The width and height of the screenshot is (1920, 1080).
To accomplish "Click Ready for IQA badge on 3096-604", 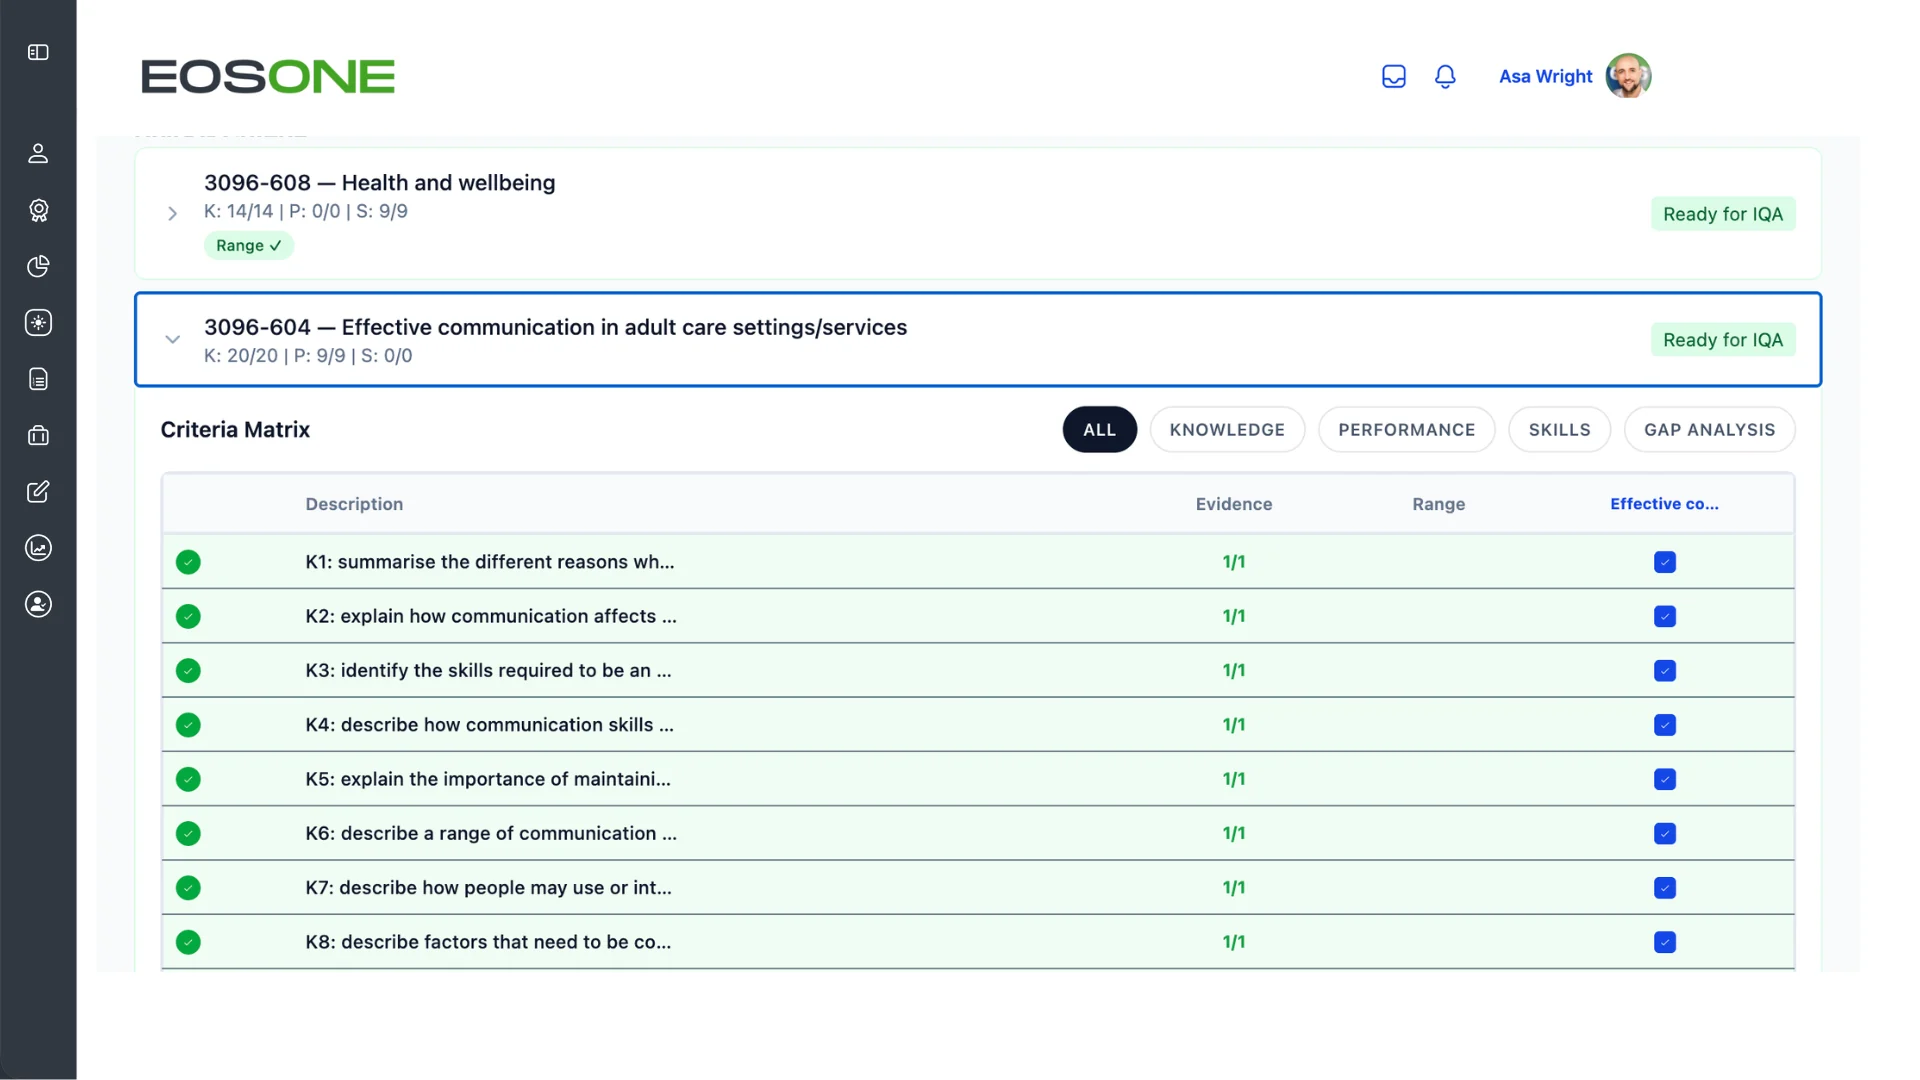I will [x=1723, y=340].
